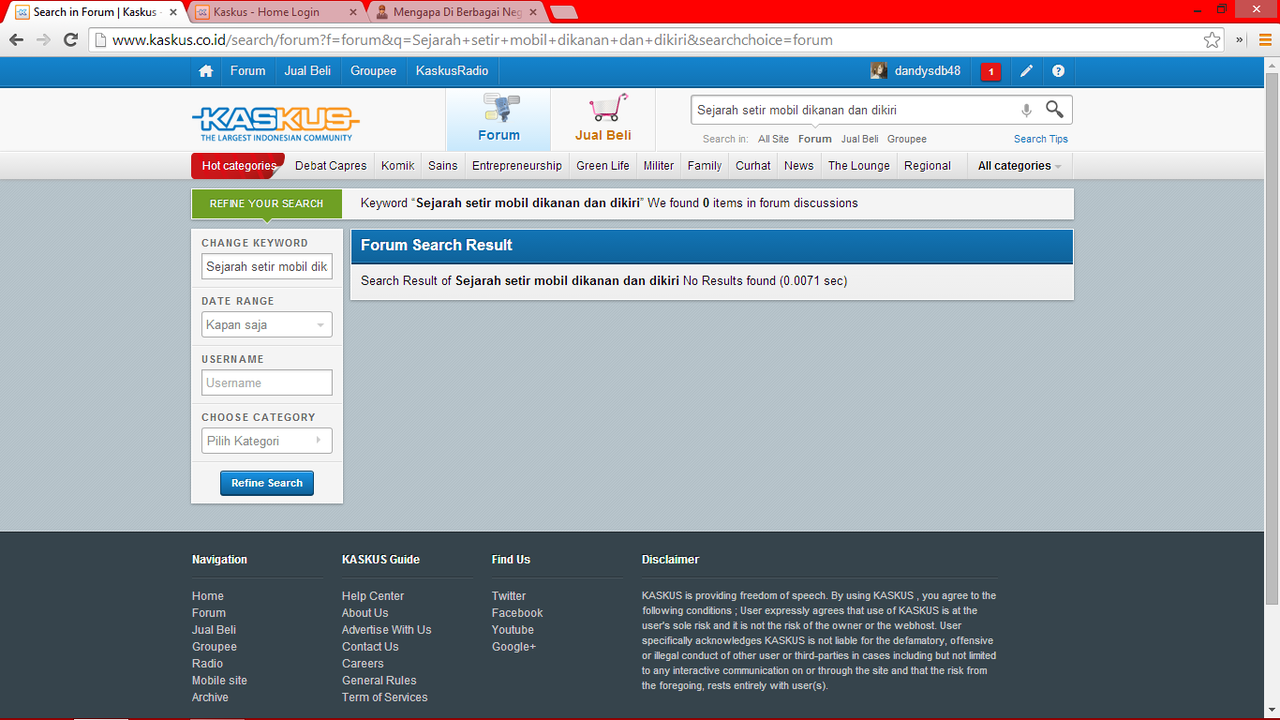Open the Entrepreneurship category
Screen dimensions: 1280x720
(x=517, y=166)
